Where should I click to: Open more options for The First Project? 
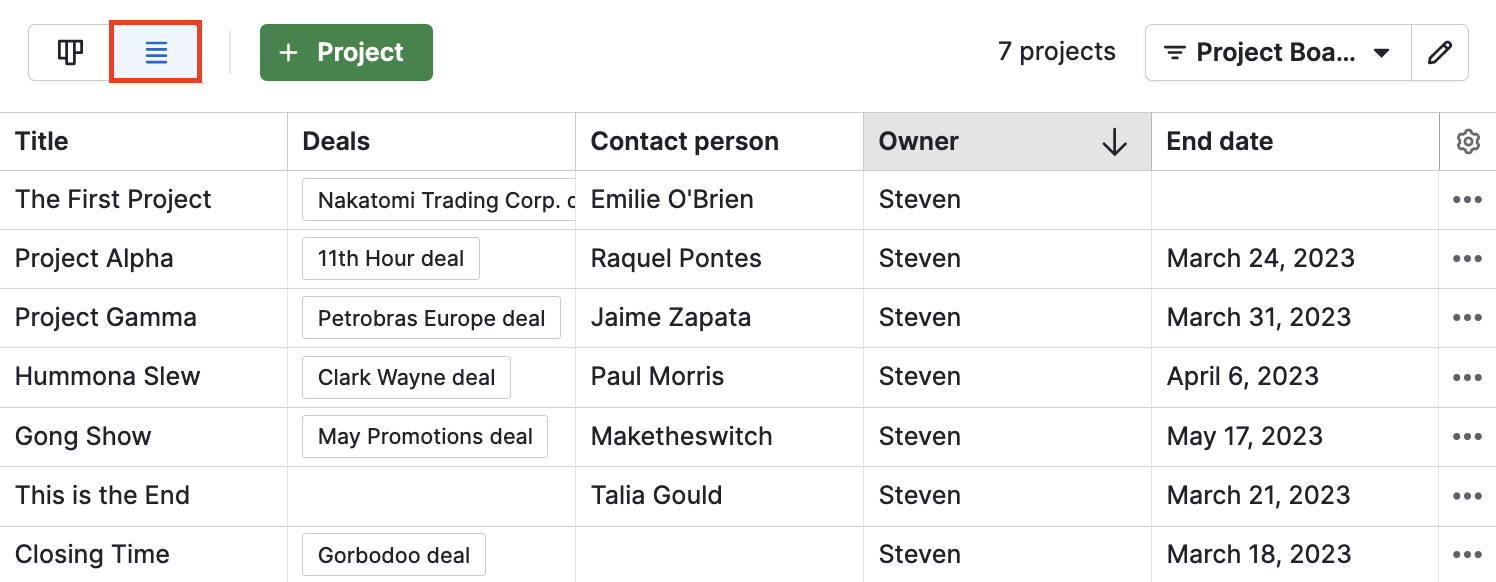point(1467,200)
